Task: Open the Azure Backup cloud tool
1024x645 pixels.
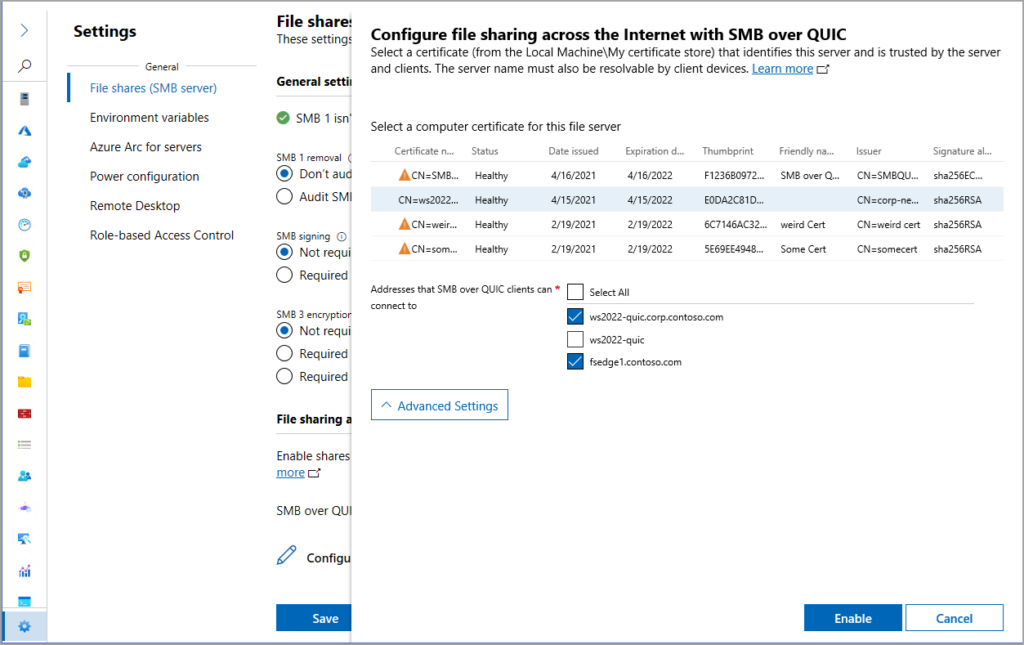Action: pyautogui.click(x=25, y=161)
